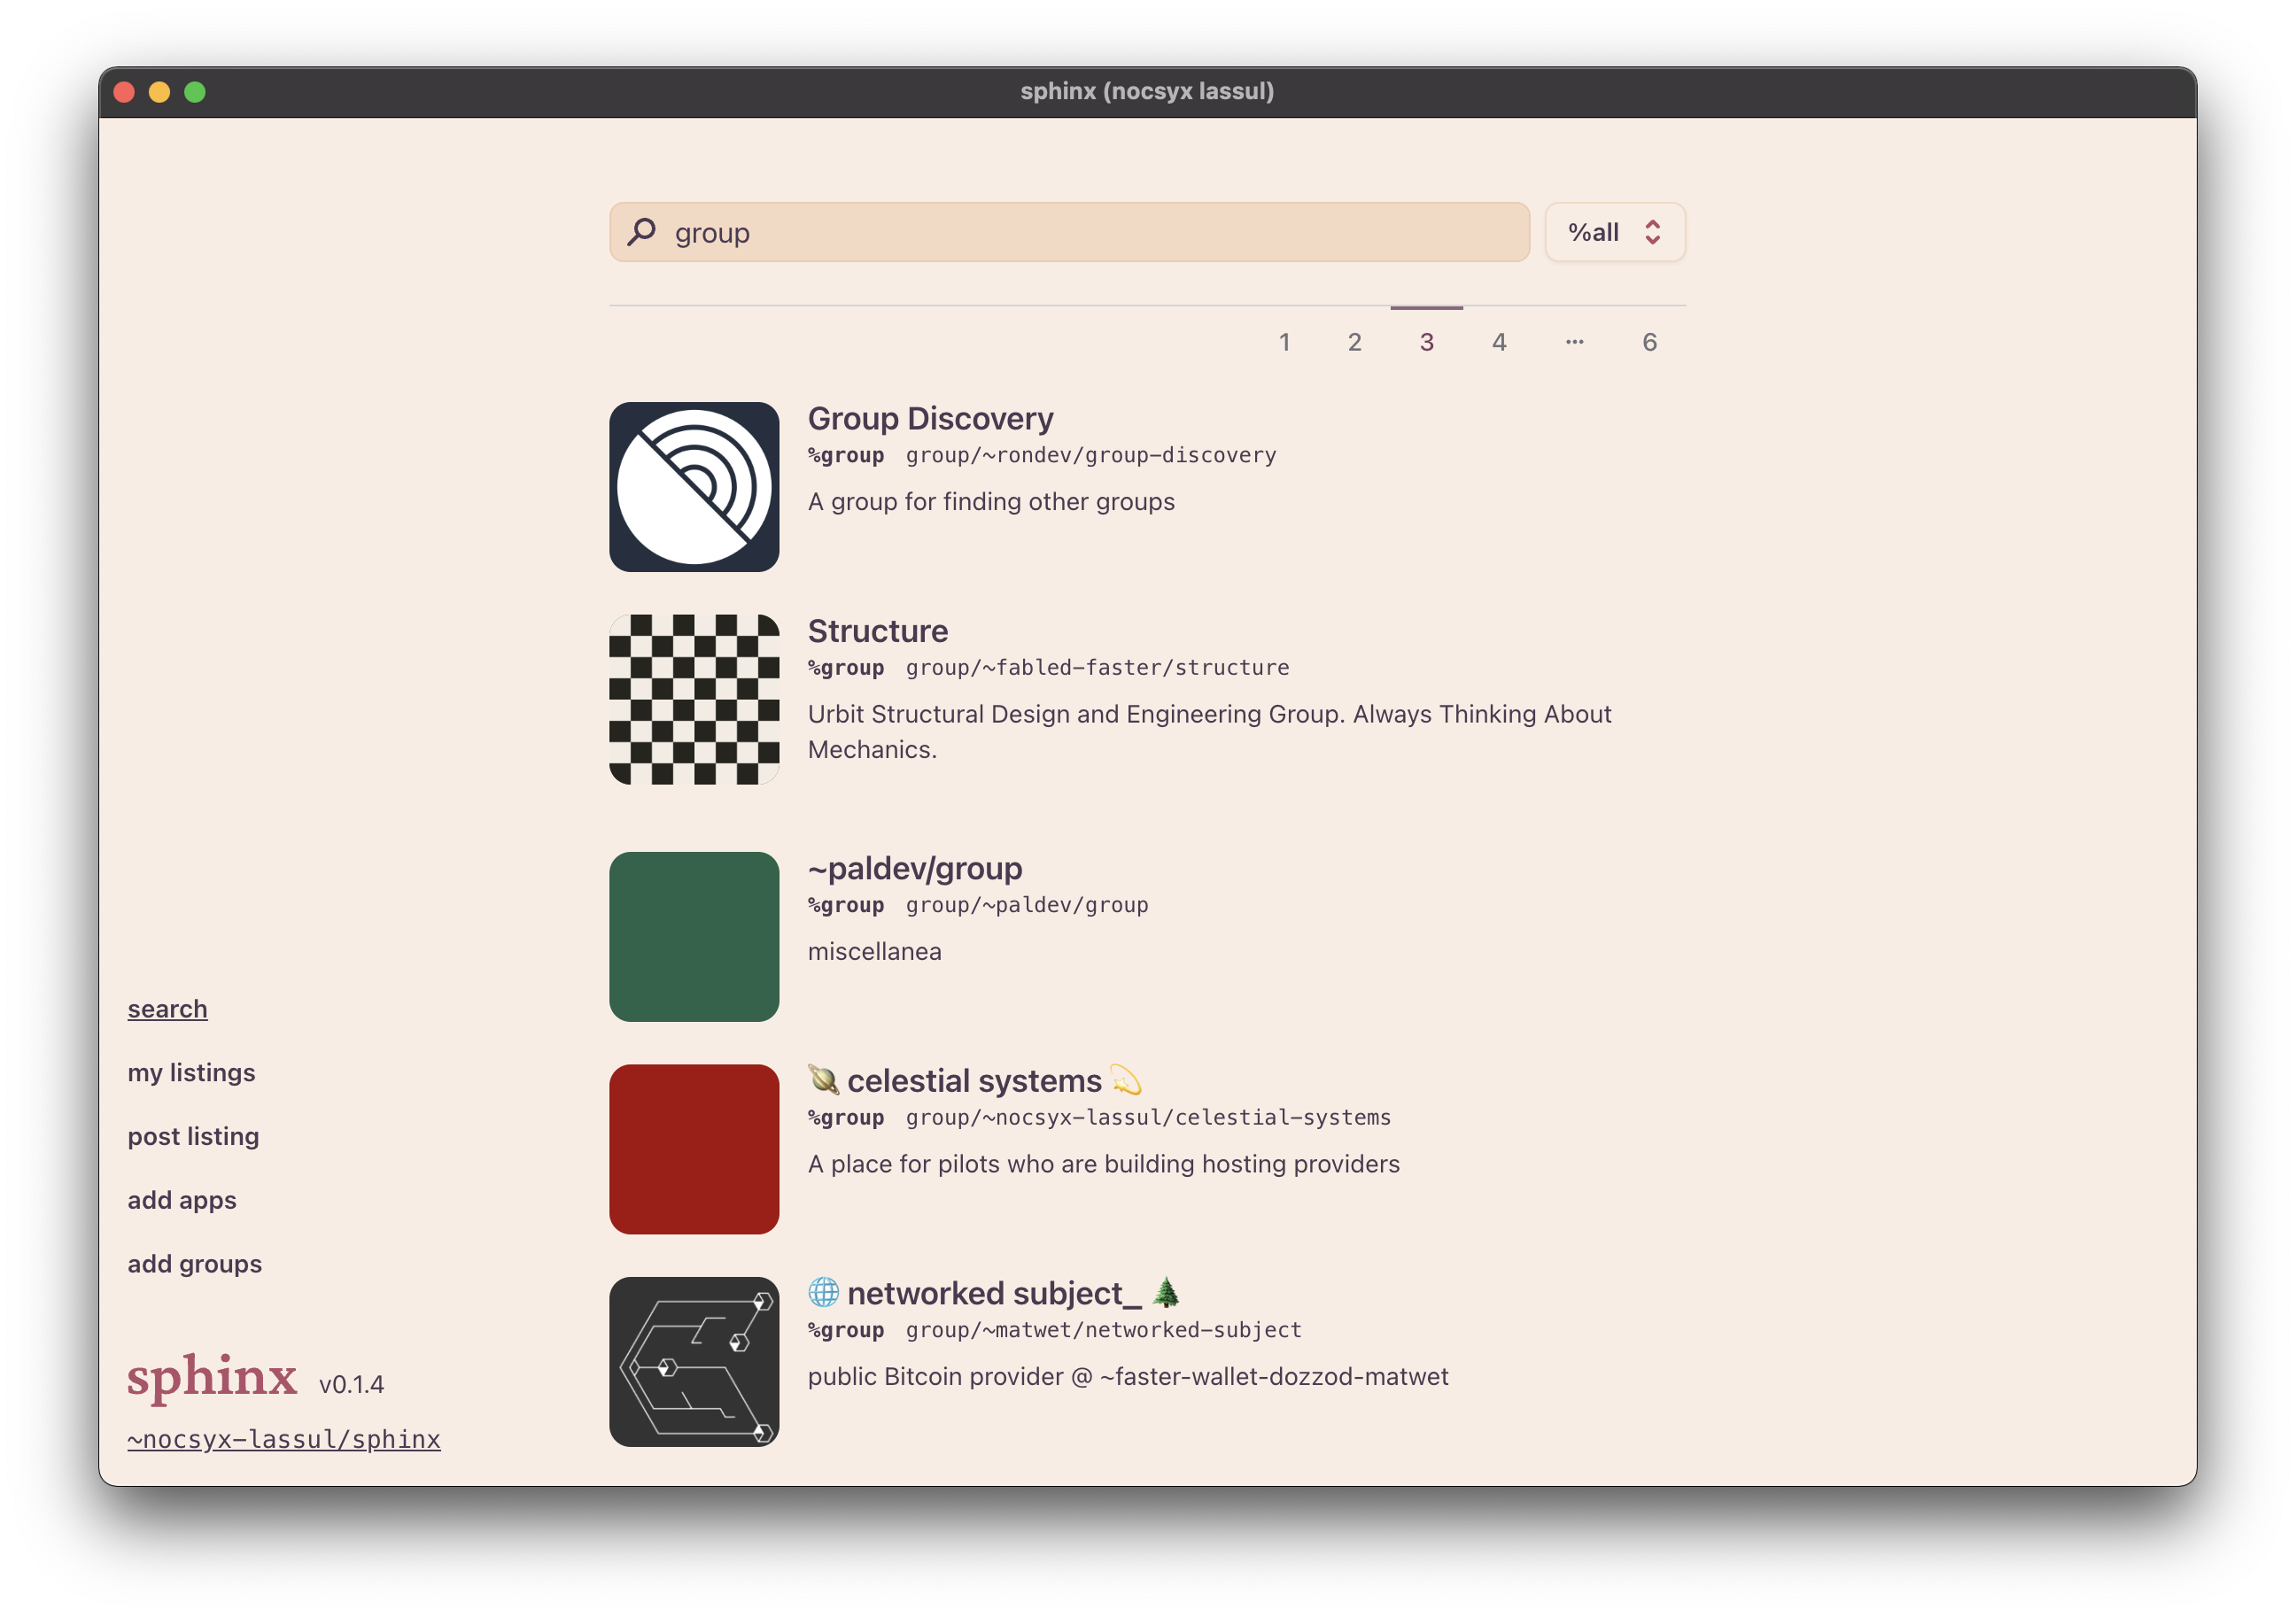Open the Group Discovery title link
The height and width of the screenshot is (1617, 2296).
(930, 418)
